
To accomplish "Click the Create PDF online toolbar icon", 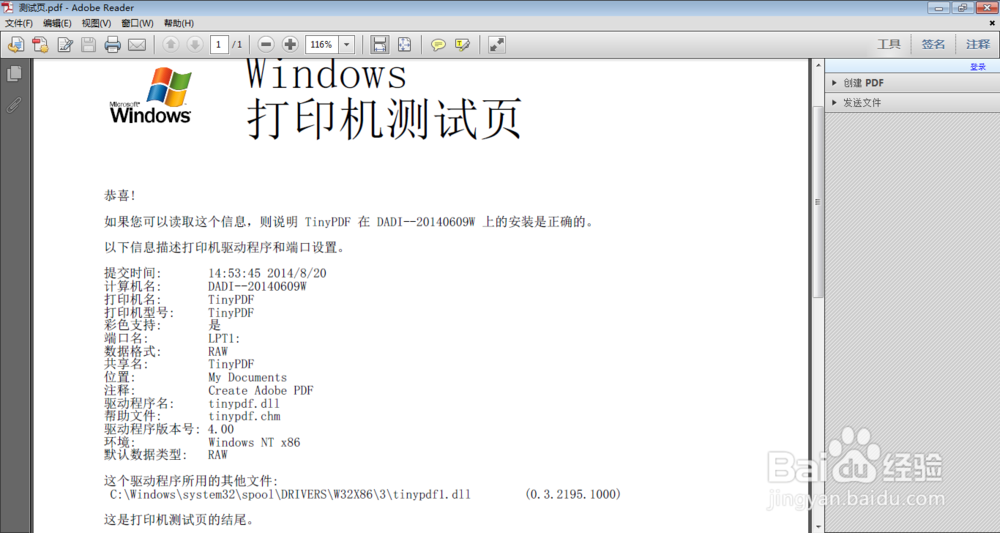I will pyautogui.click(x=16, y=45).
